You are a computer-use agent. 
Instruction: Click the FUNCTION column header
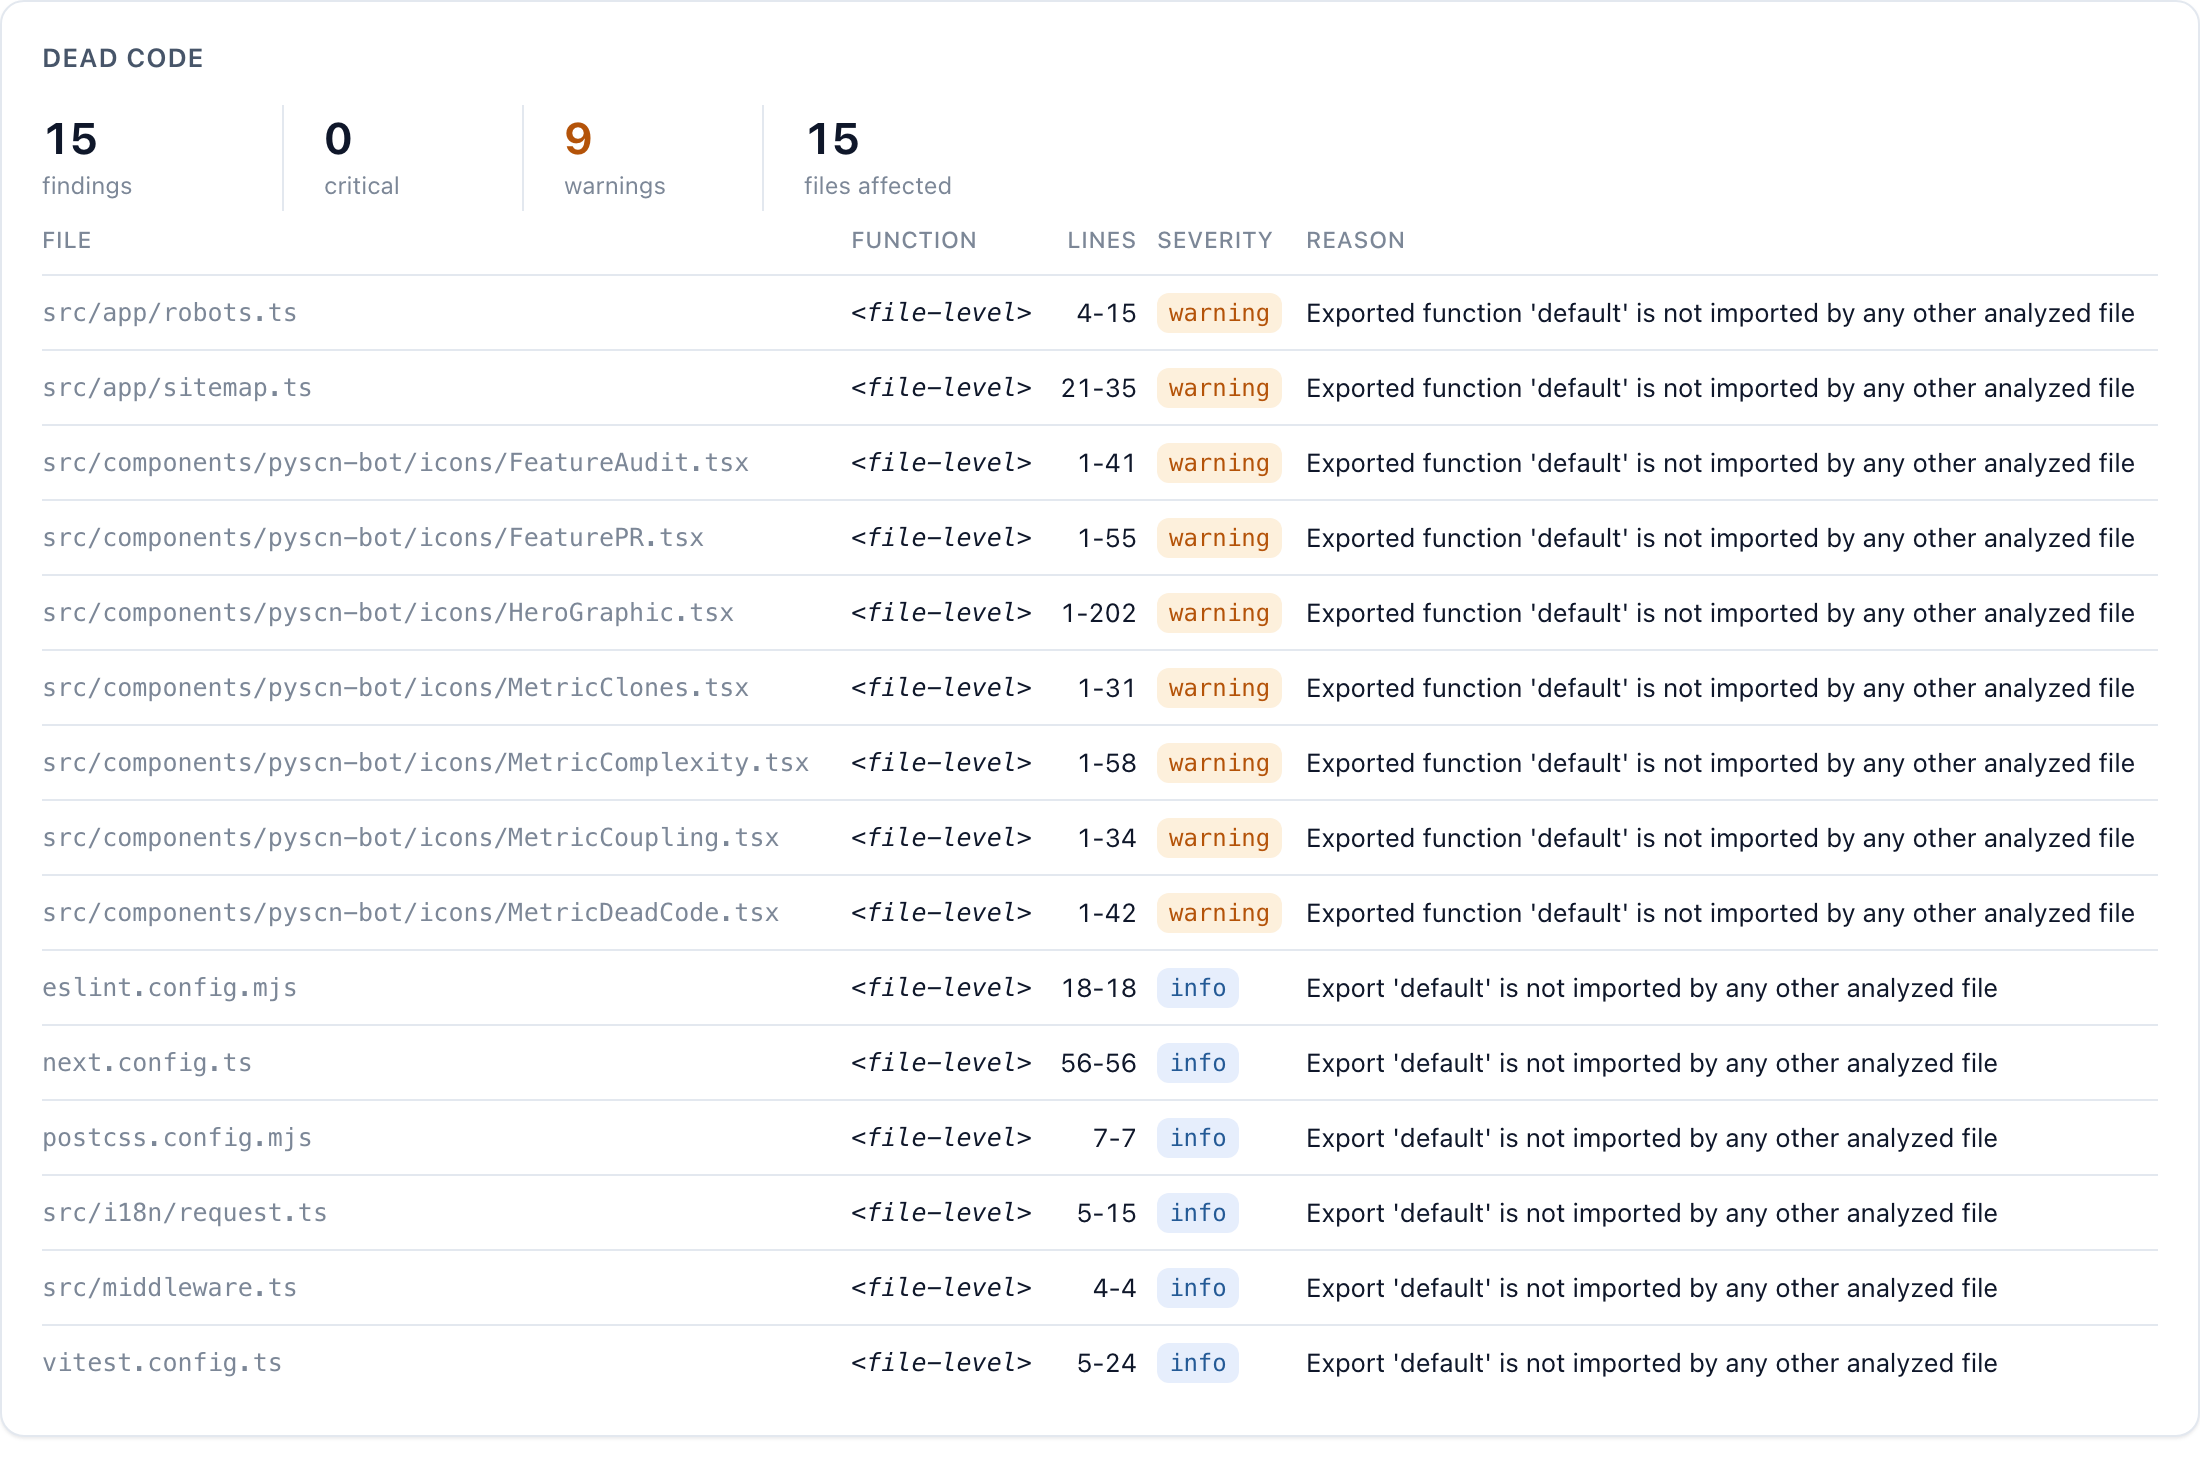click(x=914, y=240)
